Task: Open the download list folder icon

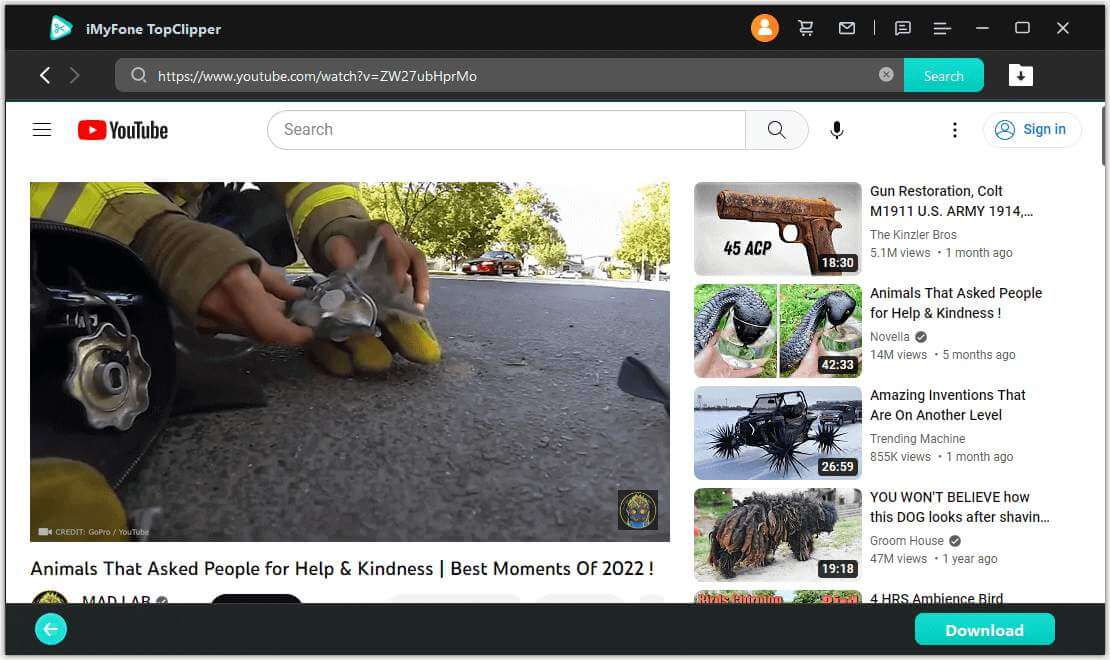Action: (1020, 75)
